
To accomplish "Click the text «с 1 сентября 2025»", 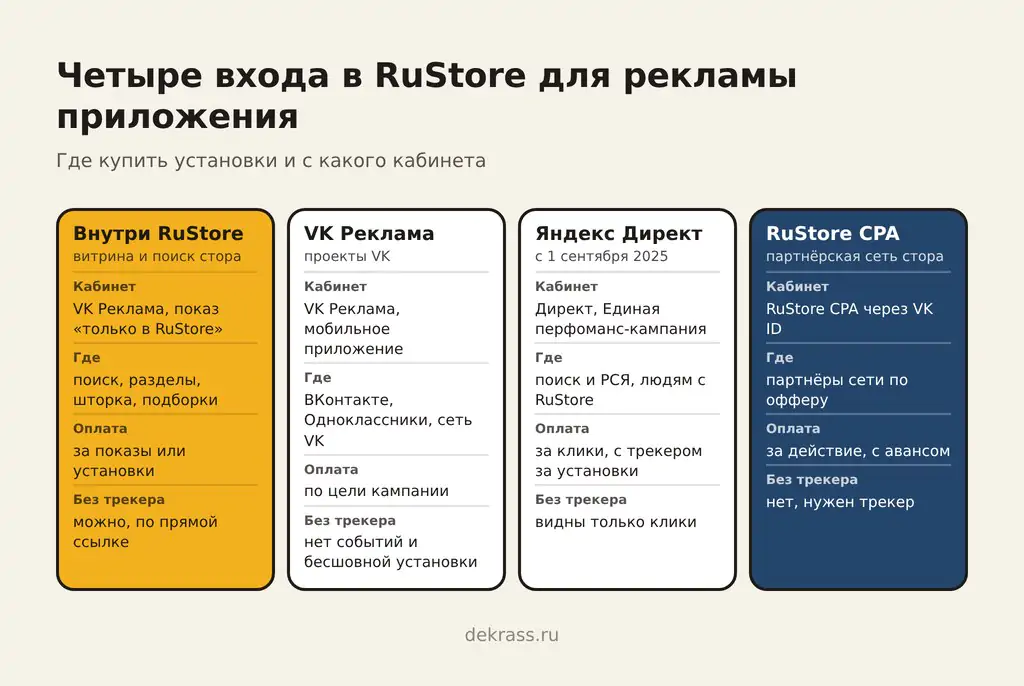I will (601, 256).
